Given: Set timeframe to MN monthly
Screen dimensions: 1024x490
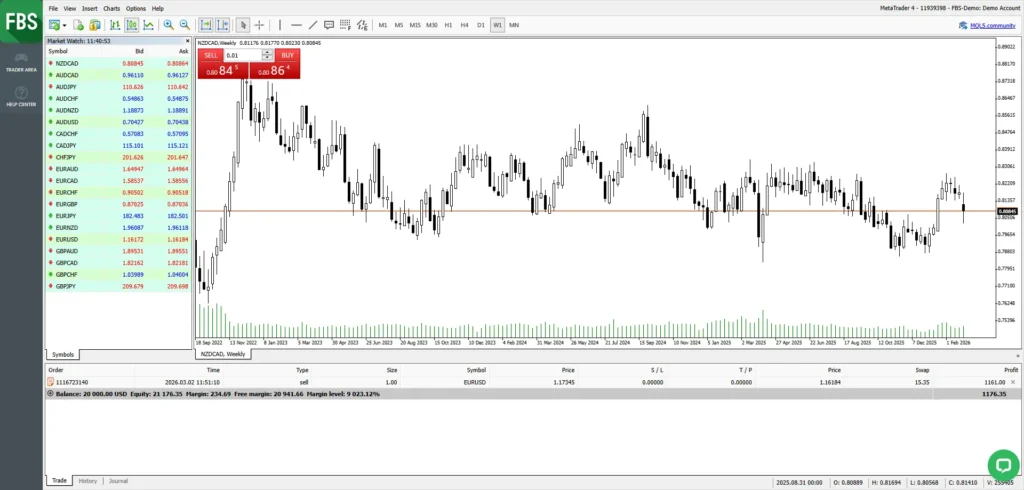Looking at the screenshot, I should (514, 25).
